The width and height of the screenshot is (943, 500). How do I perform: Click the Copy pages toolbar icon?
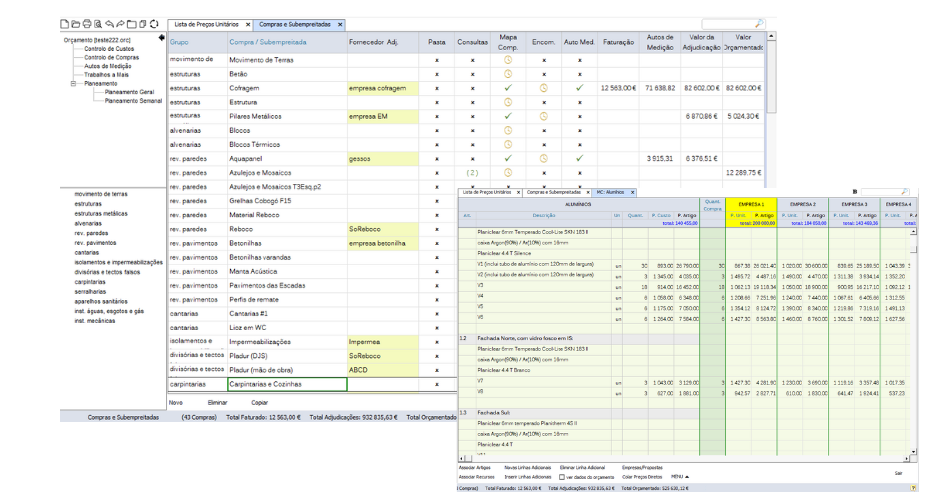(x=143, y=24)
